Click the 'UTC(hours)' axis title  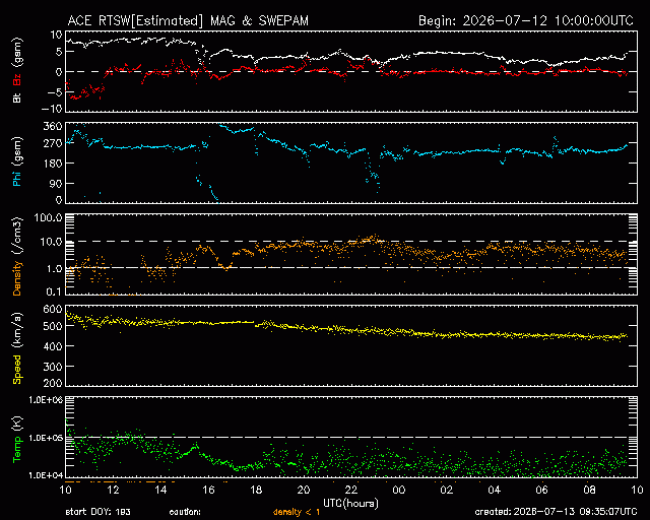pyautogui.click(x=351, y=503)
